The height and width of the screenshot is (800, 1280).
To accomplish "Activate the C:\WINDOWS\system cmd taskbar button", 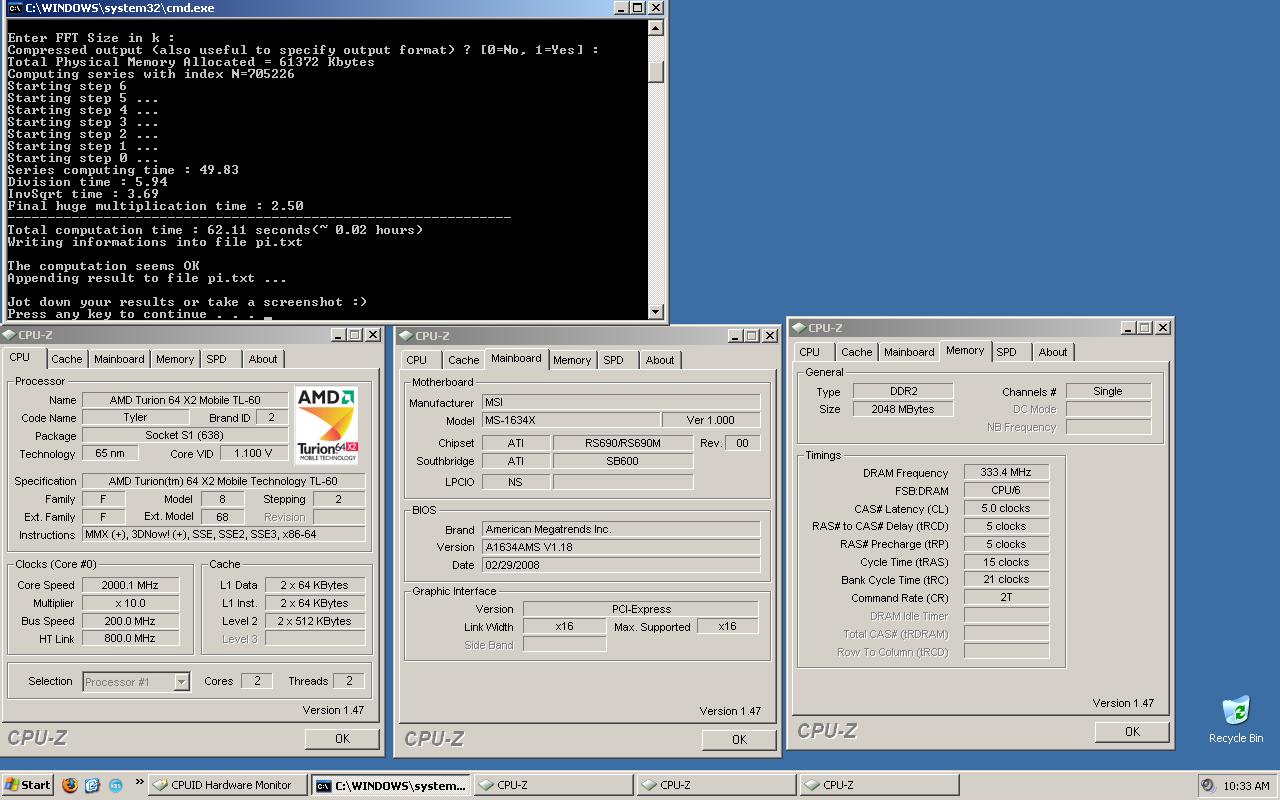I will (x=390, y=785).
